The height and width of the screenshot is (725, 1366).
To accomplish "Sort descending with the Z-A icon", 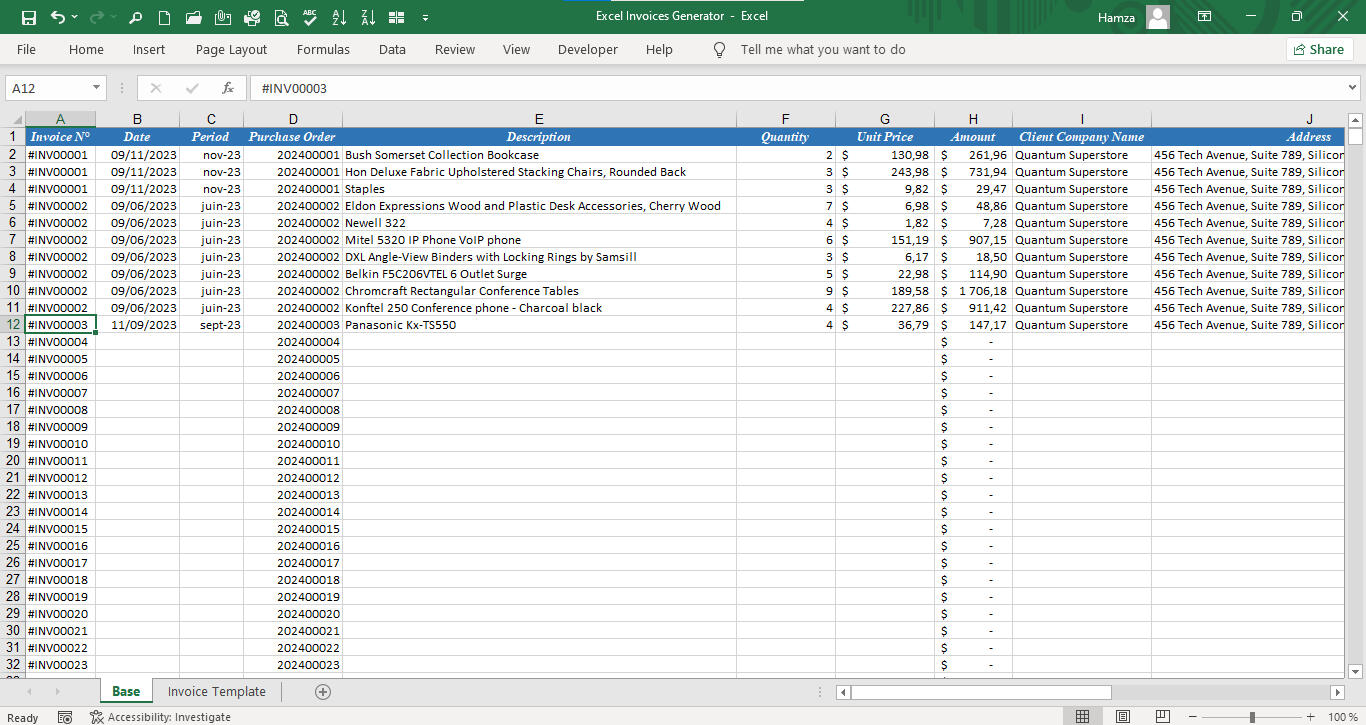I will point(368,17).
